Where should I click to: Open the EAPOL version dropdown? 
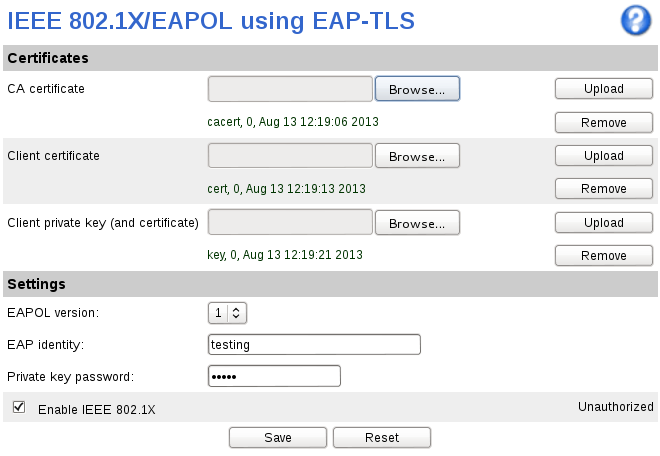[x=227, y=313]
